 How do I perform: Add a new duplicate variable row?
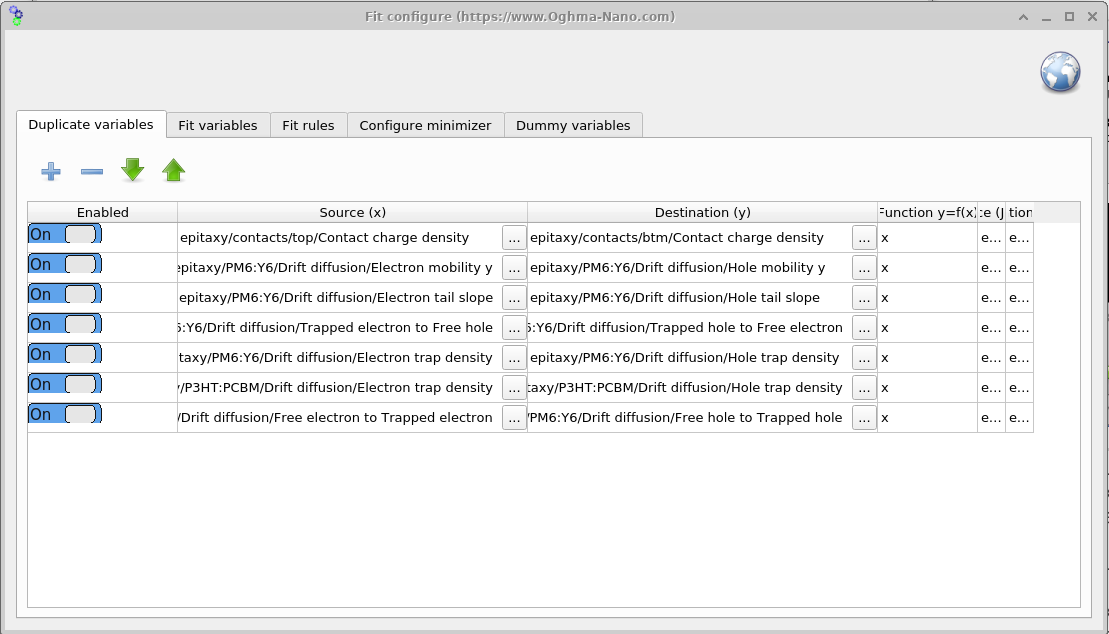click(50, 171)
